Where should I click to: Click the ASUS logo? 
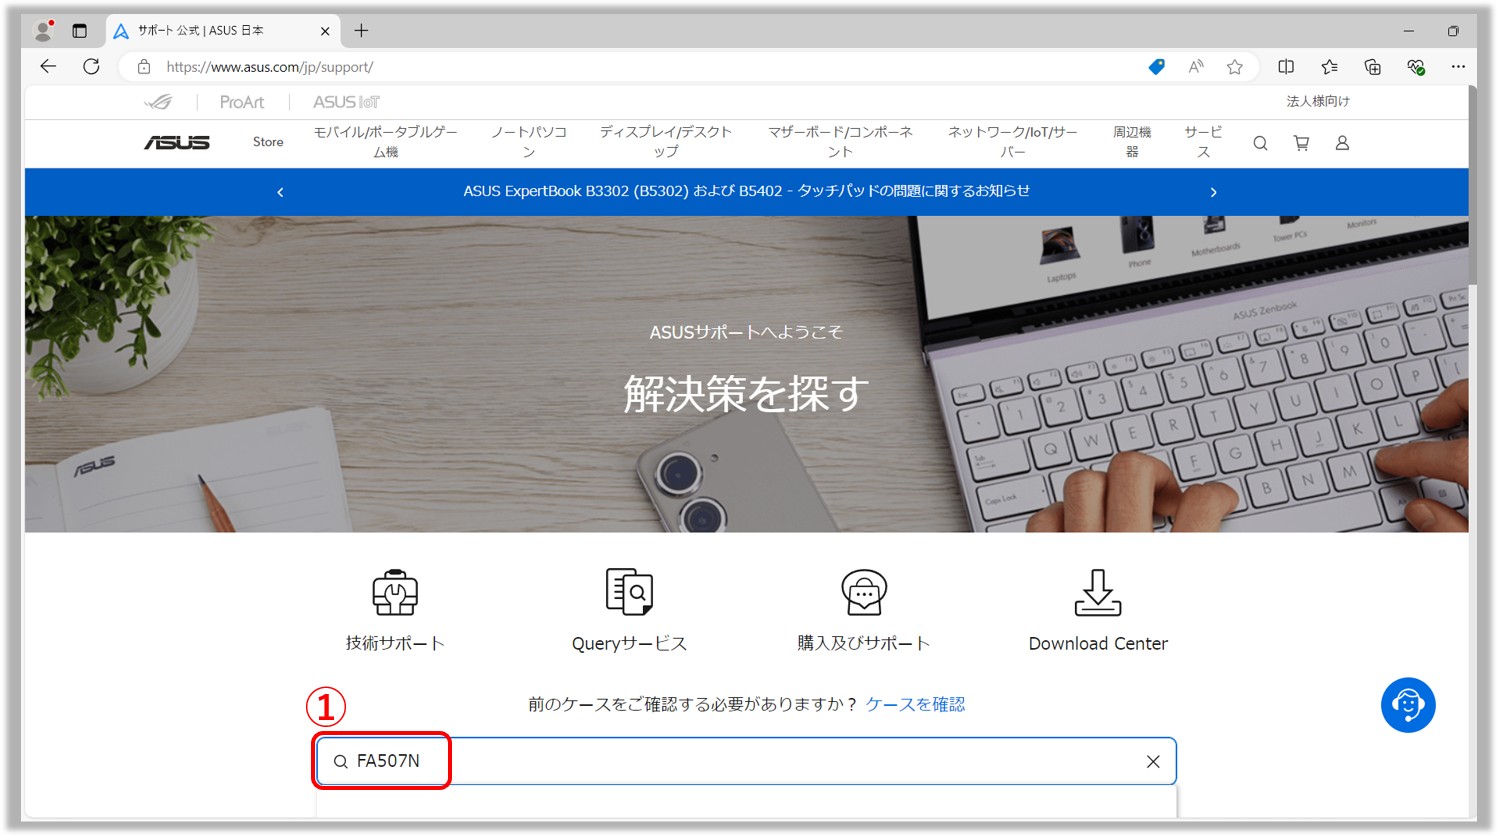tap(177, 143)
